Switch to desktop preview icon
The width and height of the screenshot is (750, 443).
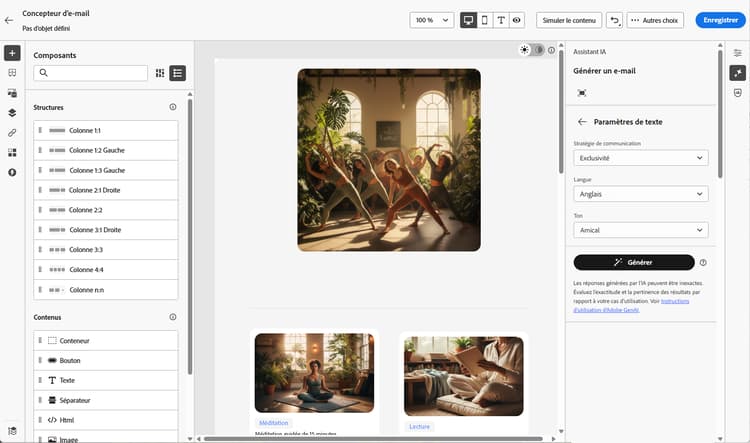(468, 20)
